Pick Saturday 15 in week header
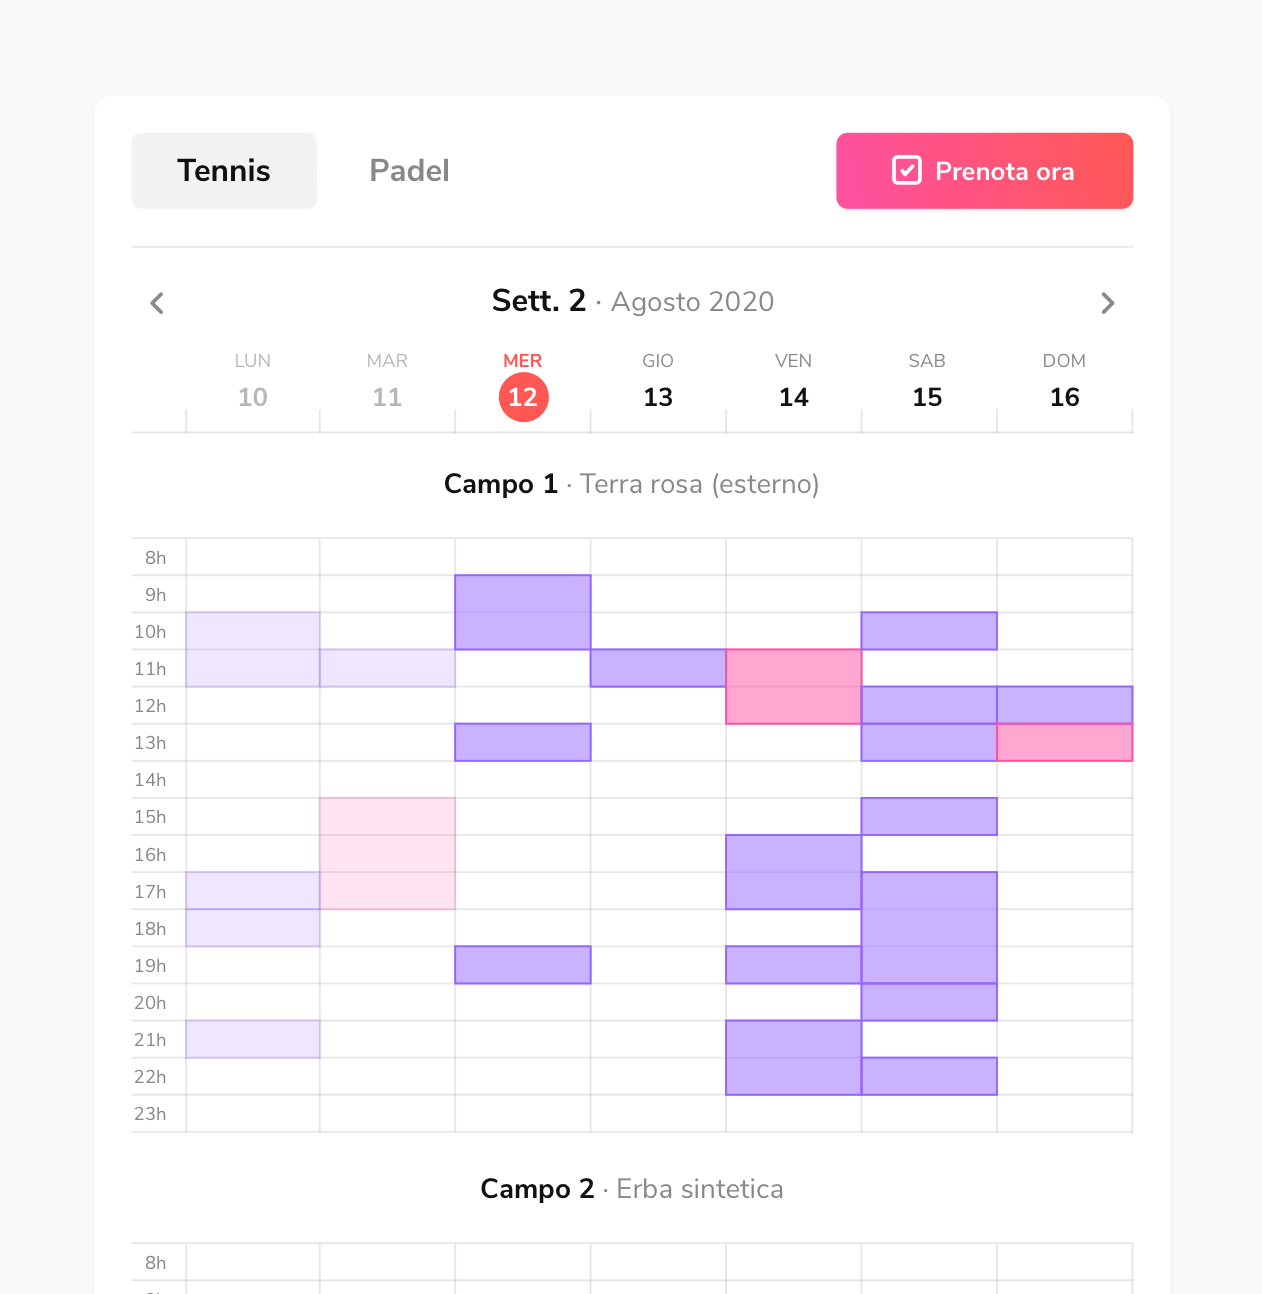 [x=927, y=397]
